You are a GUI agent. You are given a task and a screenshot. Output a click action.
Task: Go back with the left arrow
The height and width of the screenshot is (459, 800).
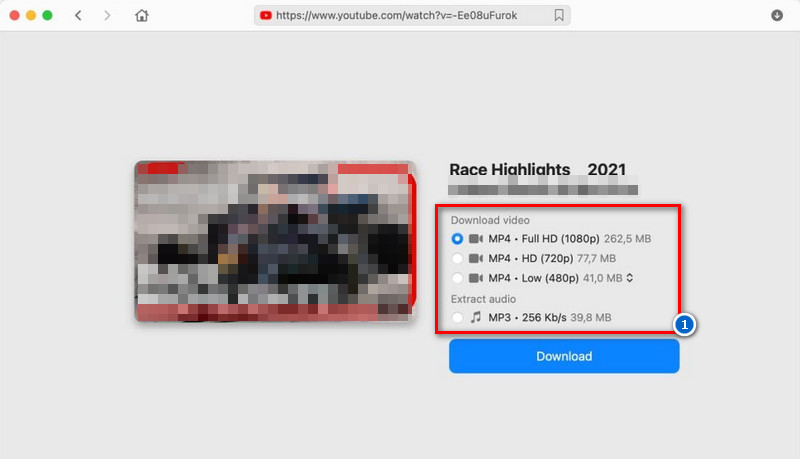coord(79,16)
